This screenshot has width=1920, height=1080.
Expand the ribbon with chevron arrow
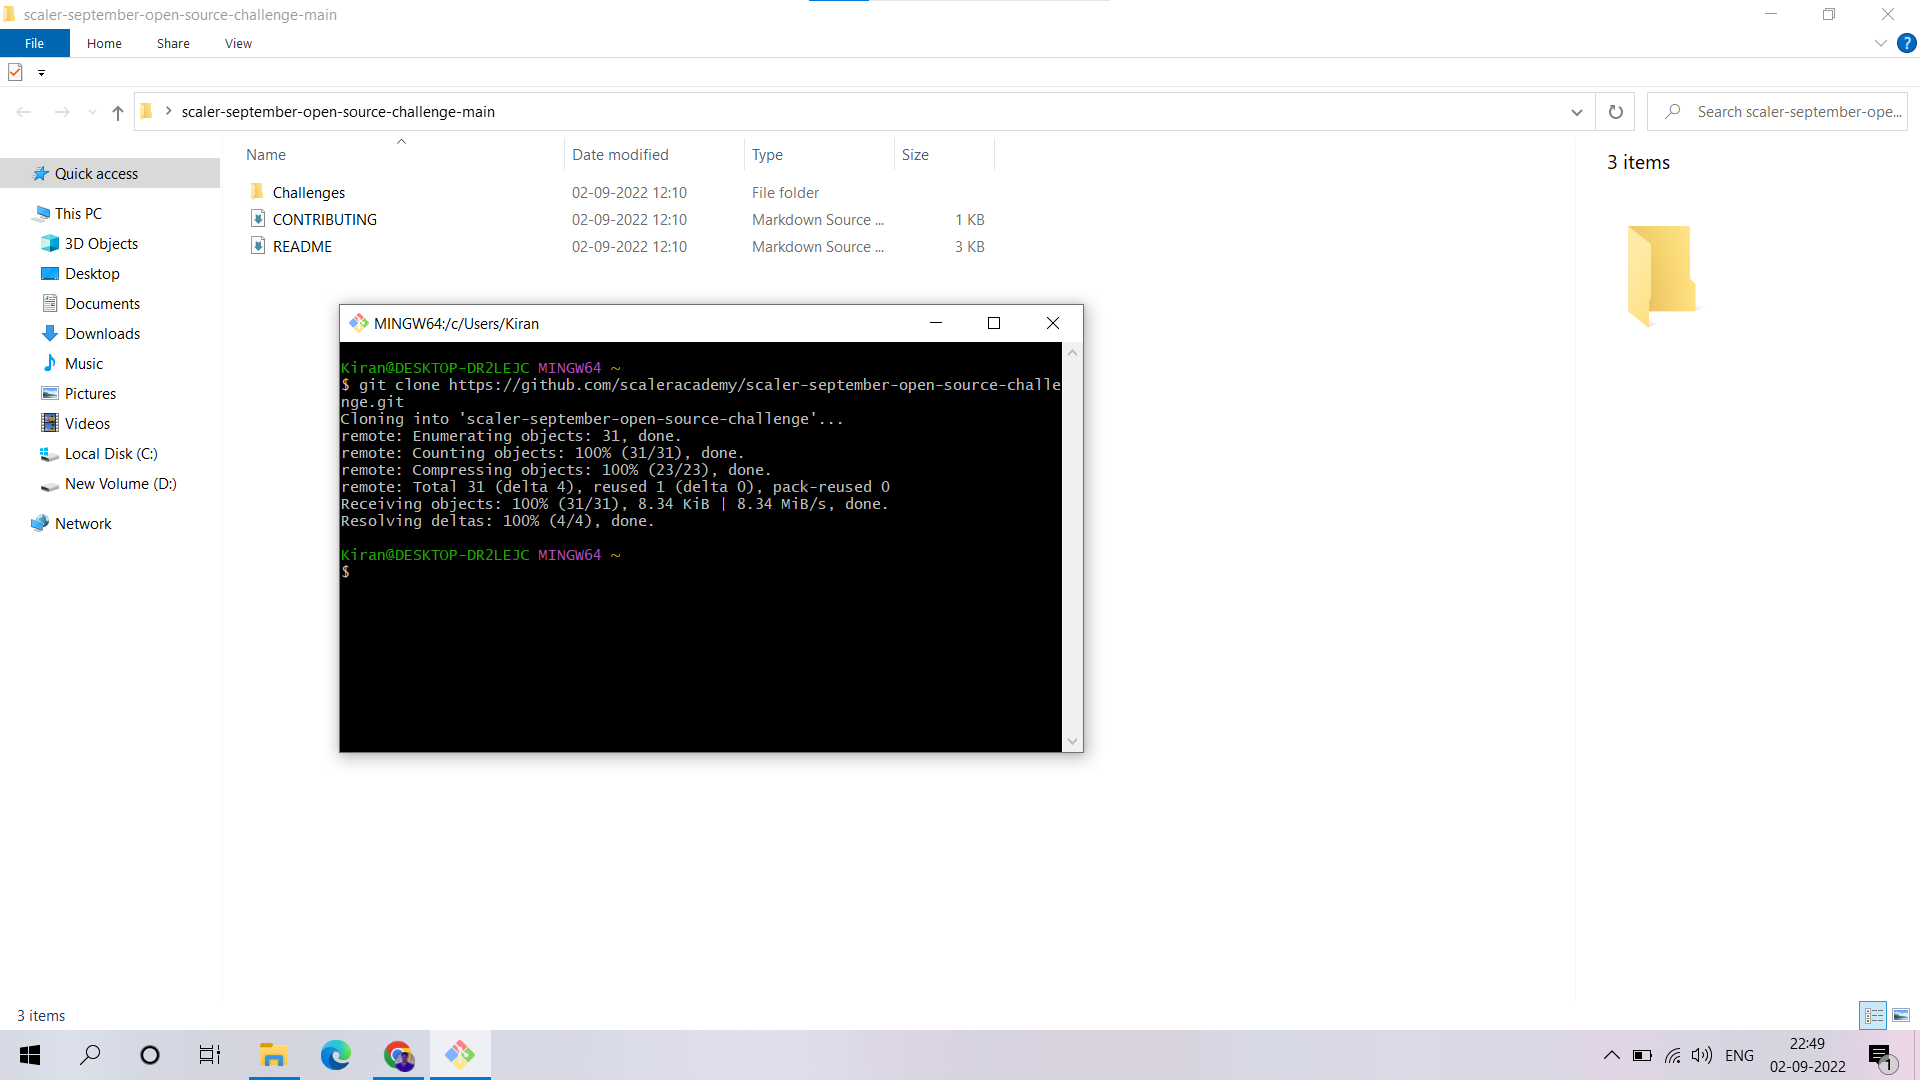coord(1880,43)
